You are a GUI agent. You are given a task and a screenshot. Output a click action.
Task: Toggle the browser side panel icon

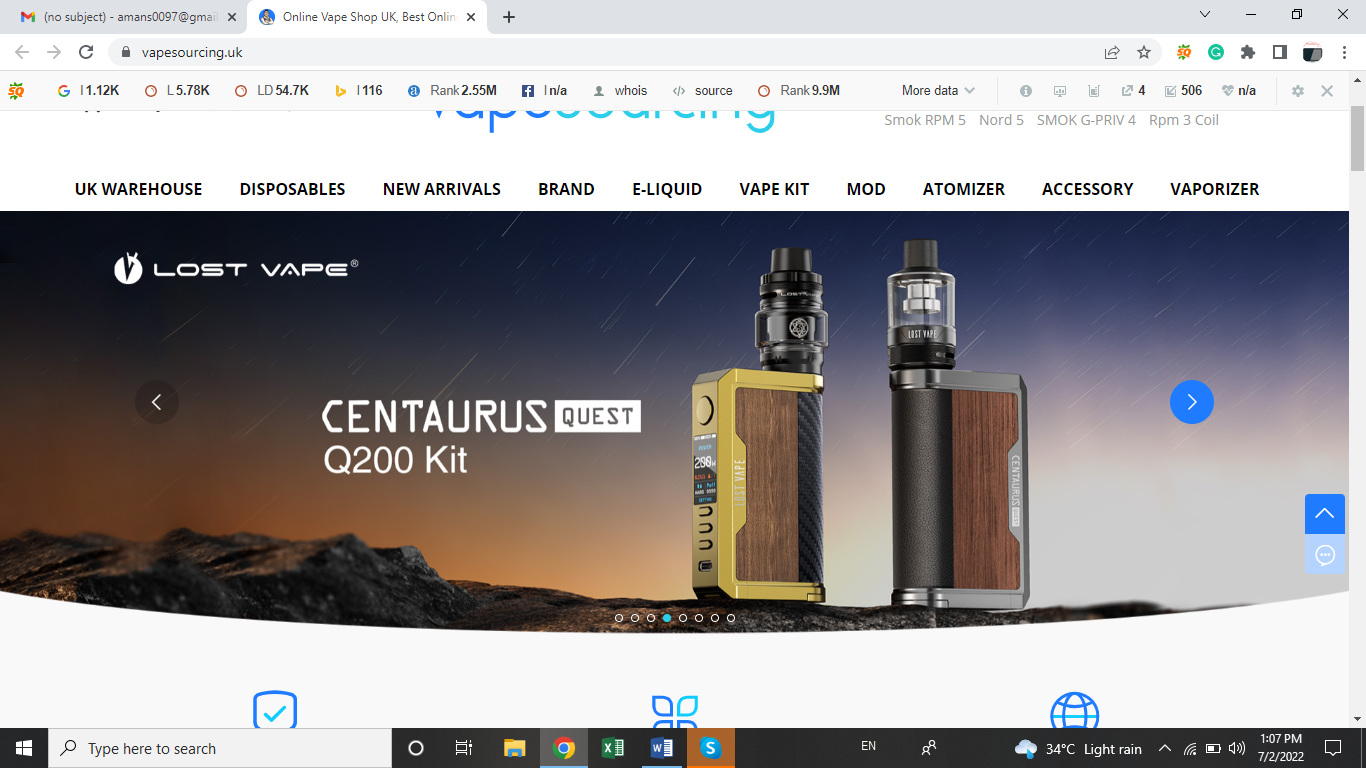point(1279,52)
